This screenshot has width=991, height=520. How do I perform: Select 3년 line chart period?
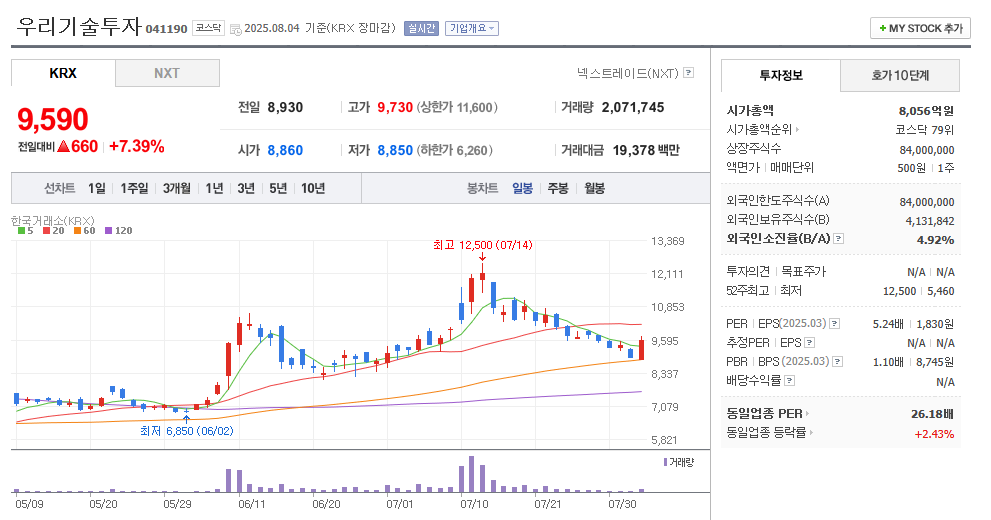point(246,188)
